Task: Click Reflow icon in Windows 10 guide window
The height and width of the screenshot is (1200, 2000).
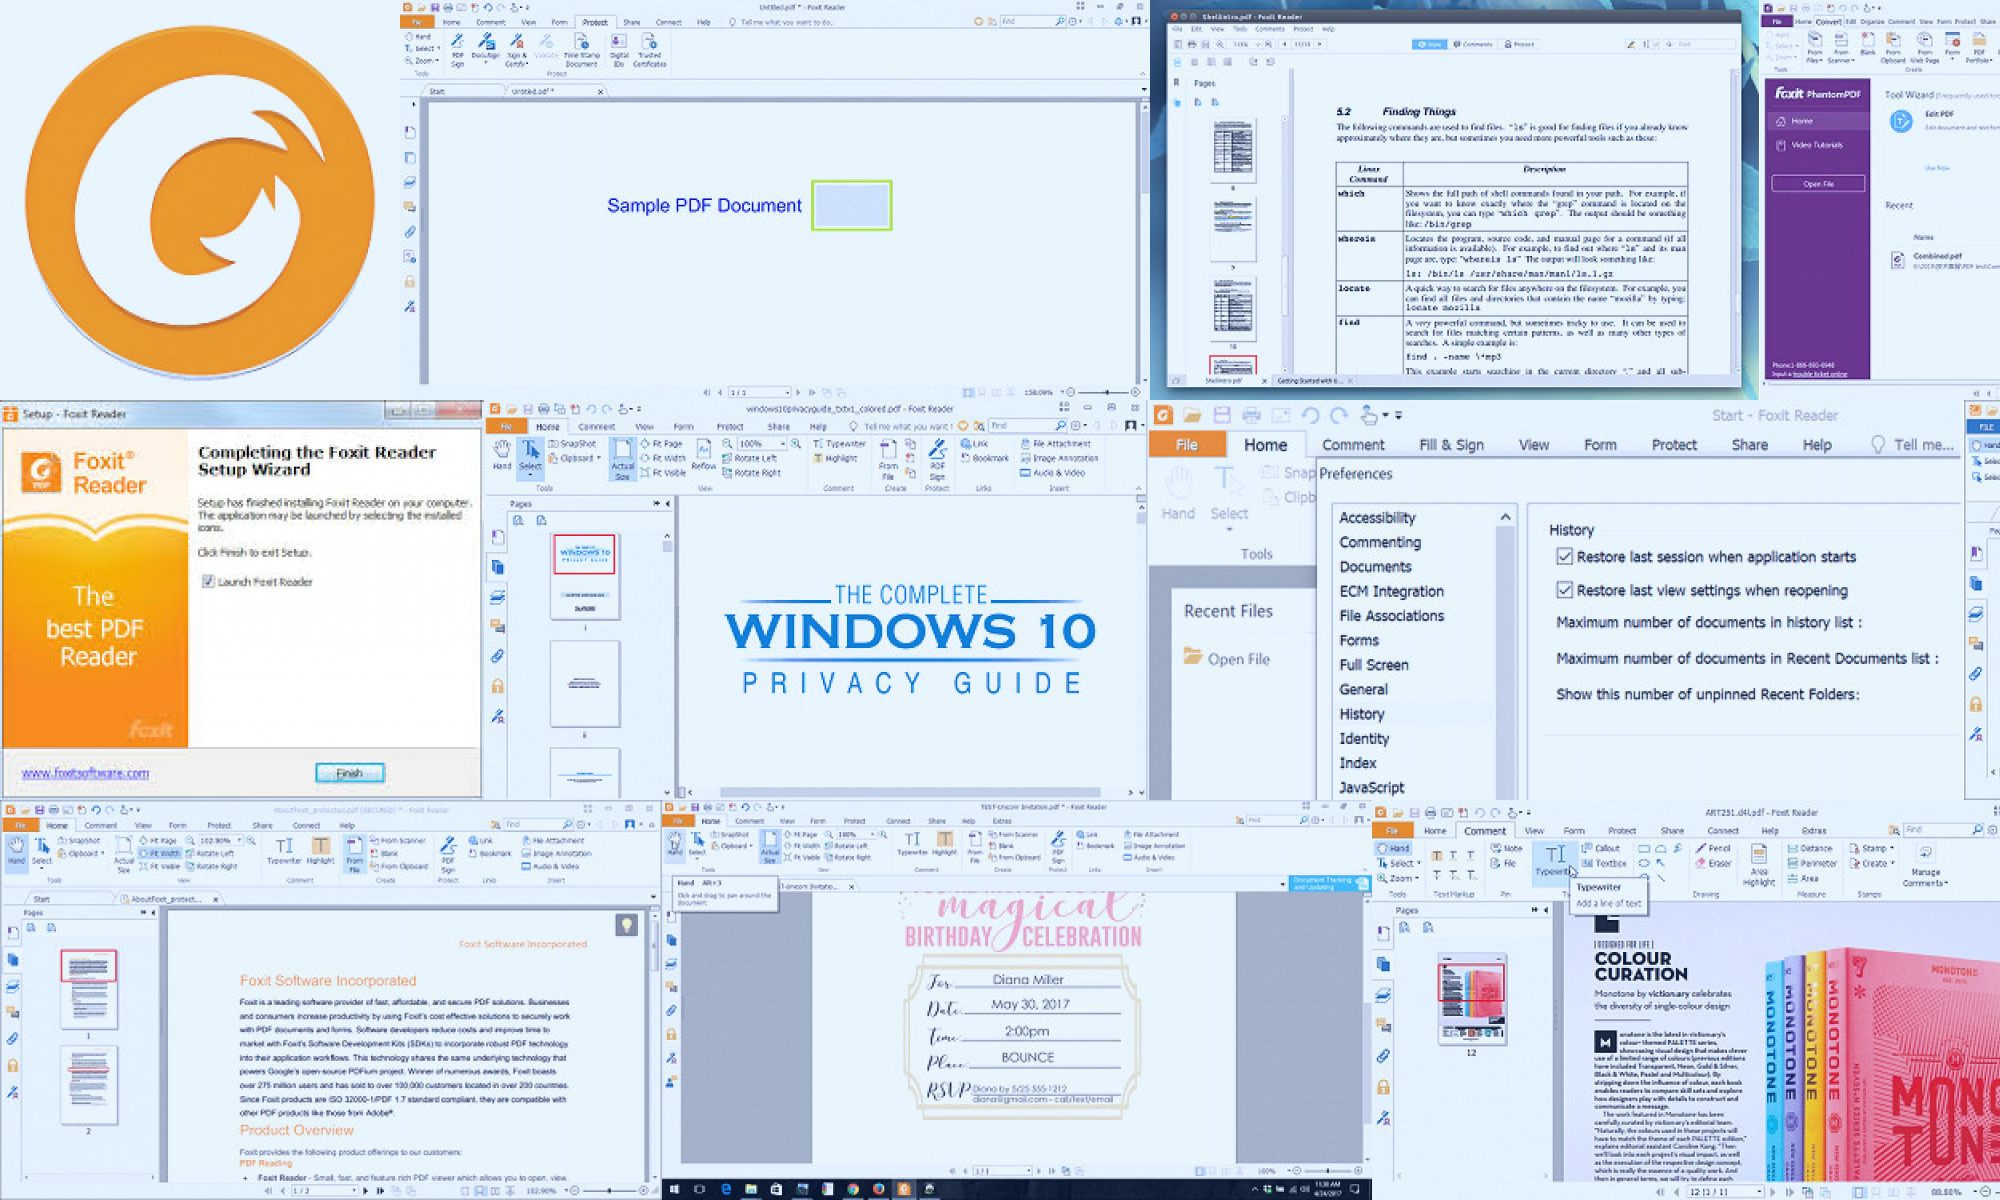Action: 703,454
